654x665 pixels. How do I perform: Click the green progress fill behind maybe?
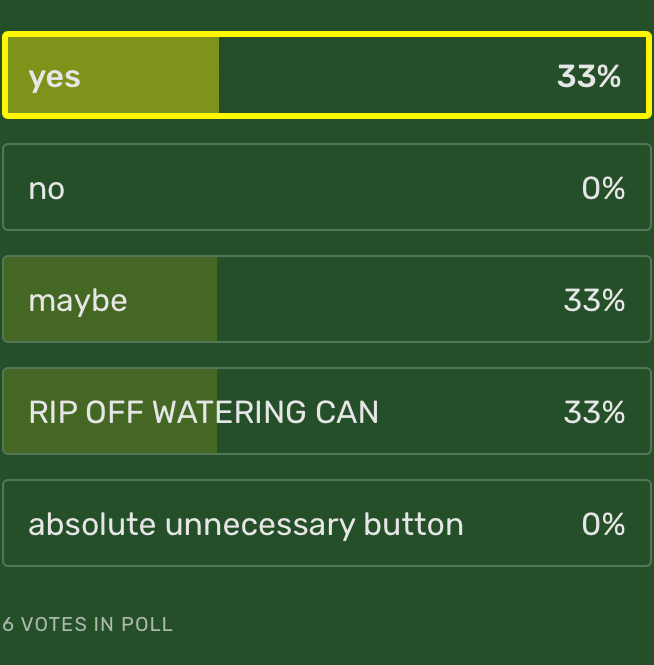click(x=110, y=299)
